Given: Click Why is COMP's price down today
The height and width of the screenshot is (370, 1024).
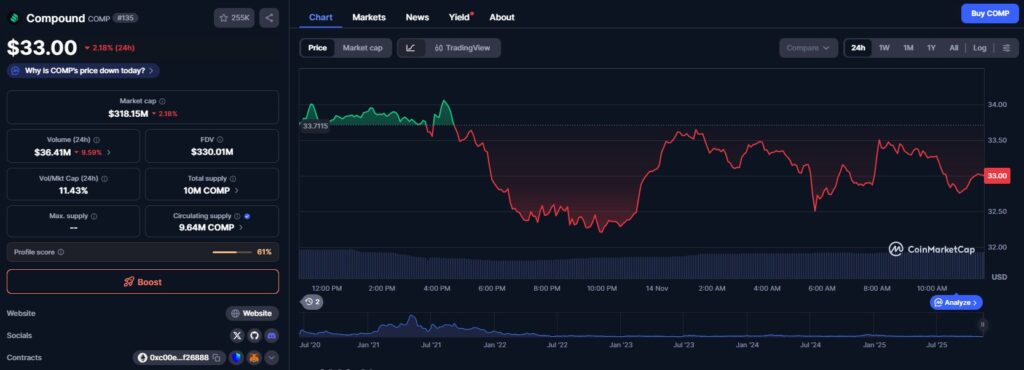Looking at the screenshot, I should (x=83, y=70).
